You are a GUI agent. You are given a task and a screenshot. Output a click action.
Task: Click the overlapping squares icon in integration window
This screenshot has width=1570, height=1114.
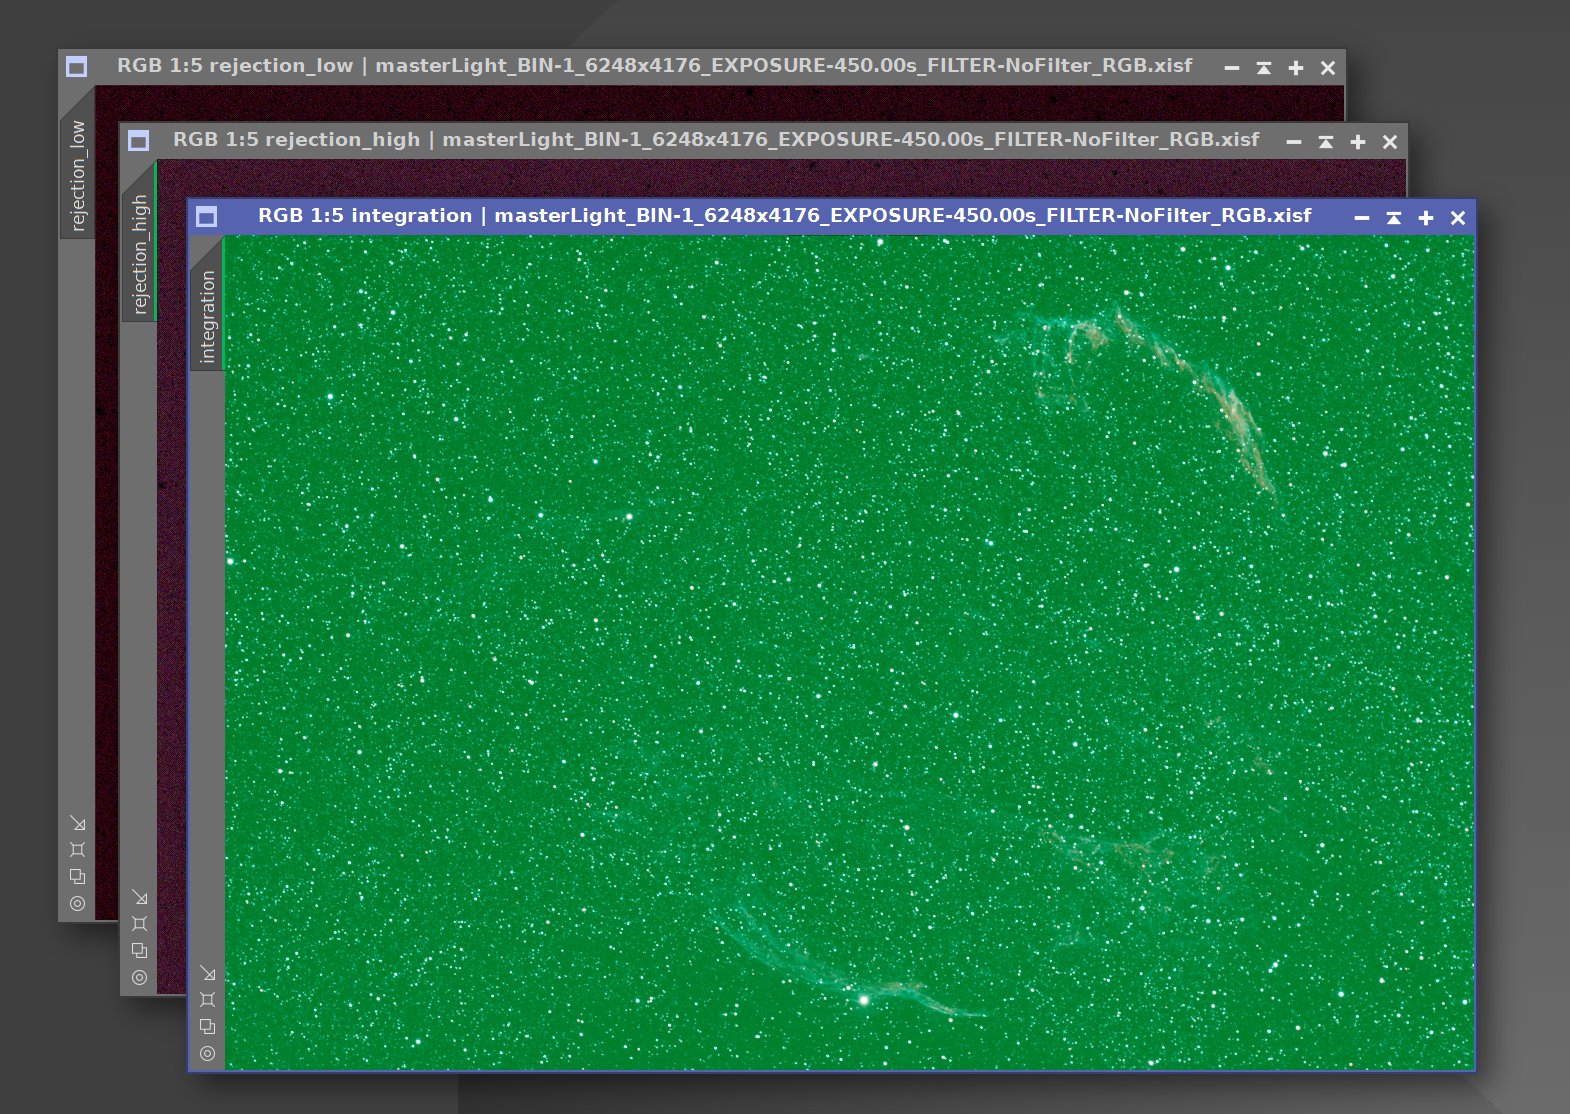point(207,1027)
